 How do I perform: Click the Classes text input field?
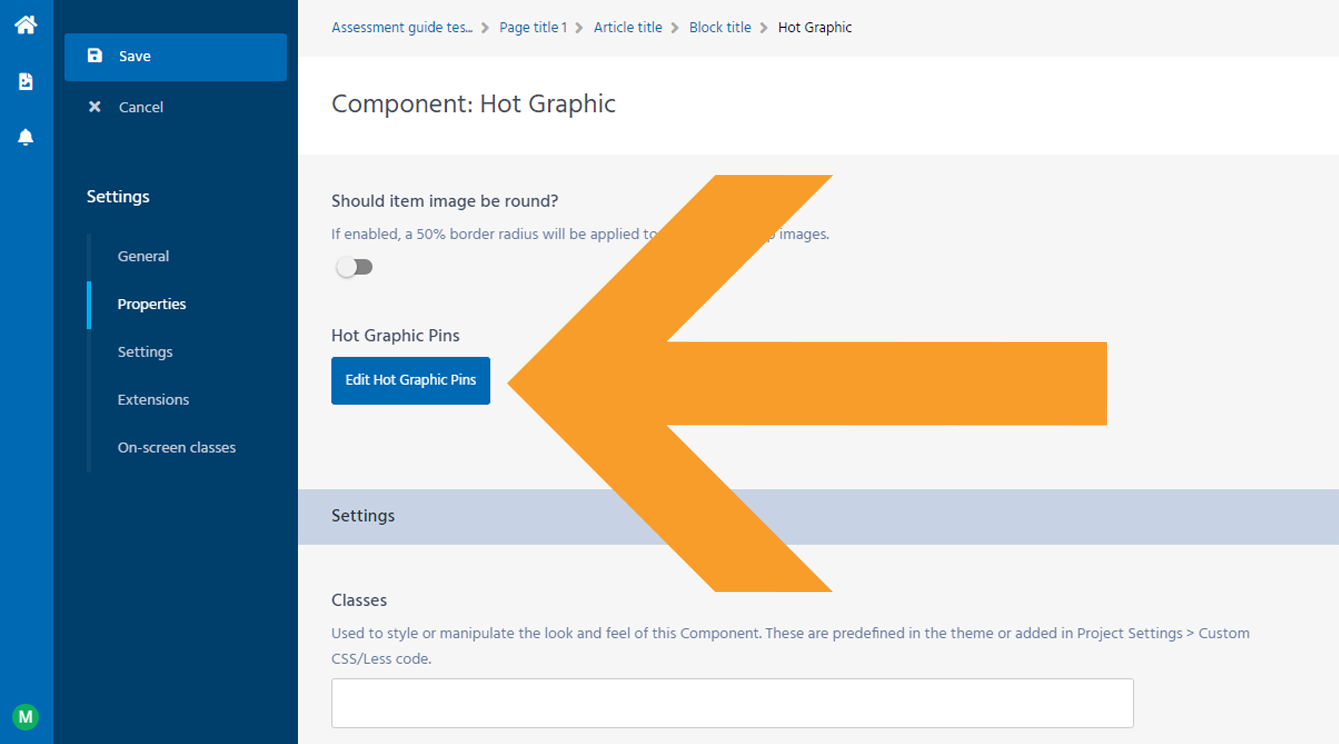point(732,703)
